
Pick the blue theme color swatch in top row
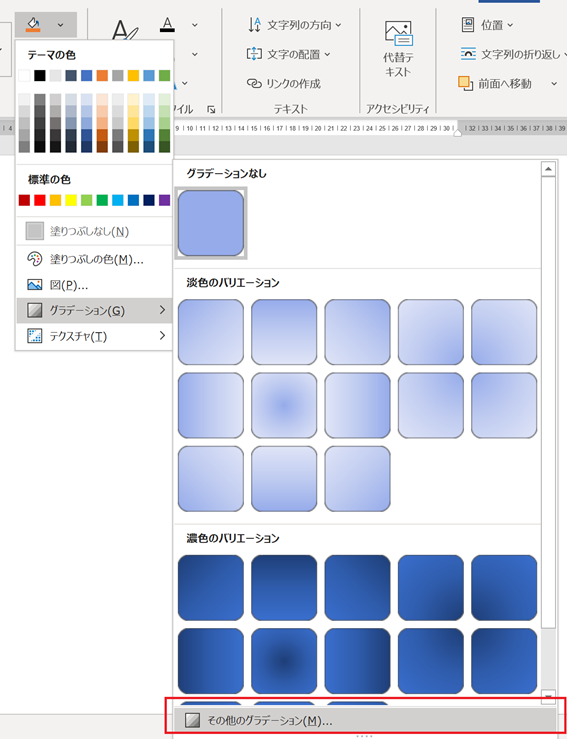87,75
